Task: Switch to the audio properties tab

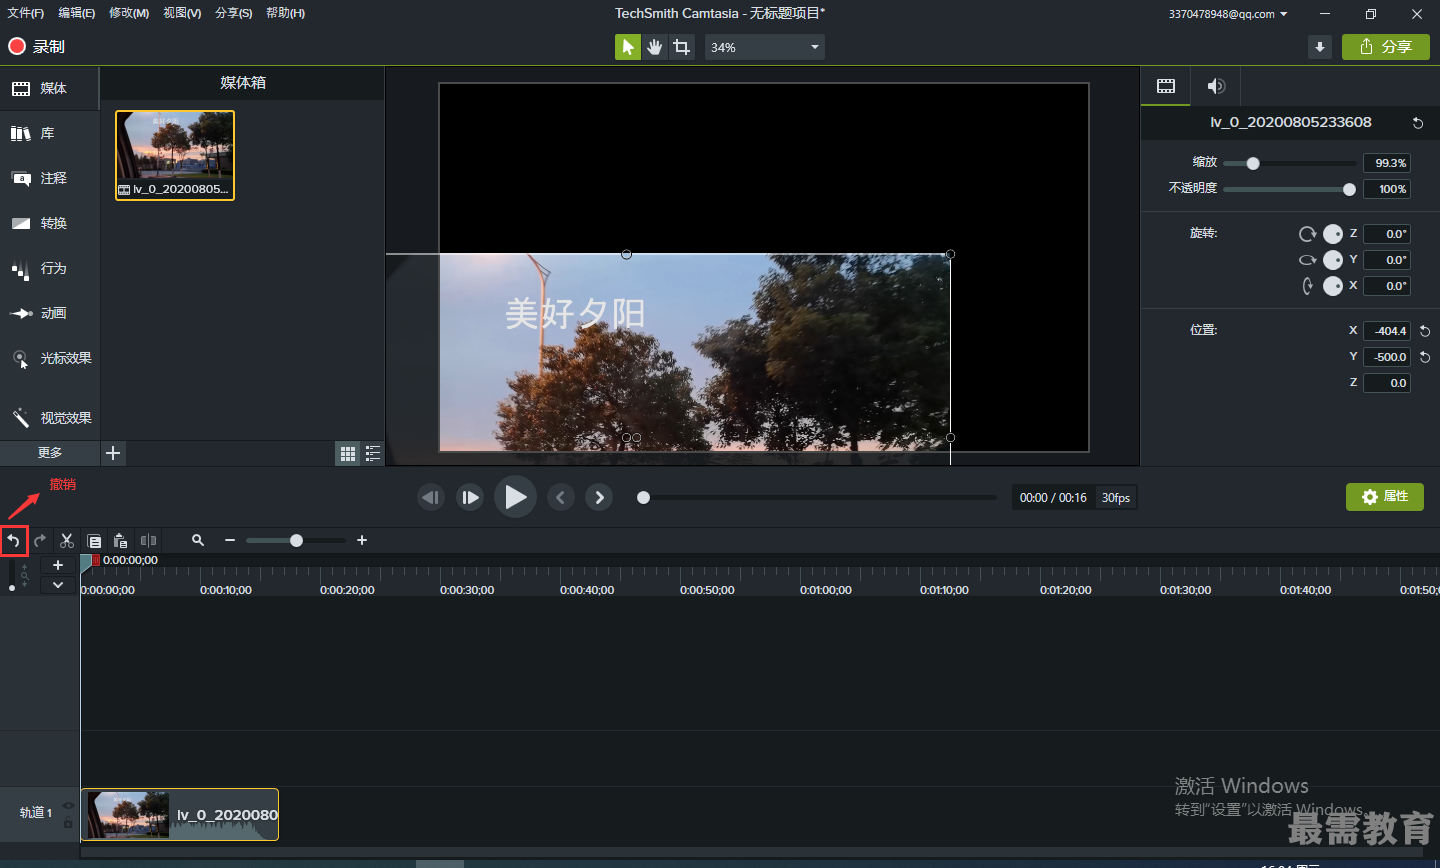Action: [1216, 86]
